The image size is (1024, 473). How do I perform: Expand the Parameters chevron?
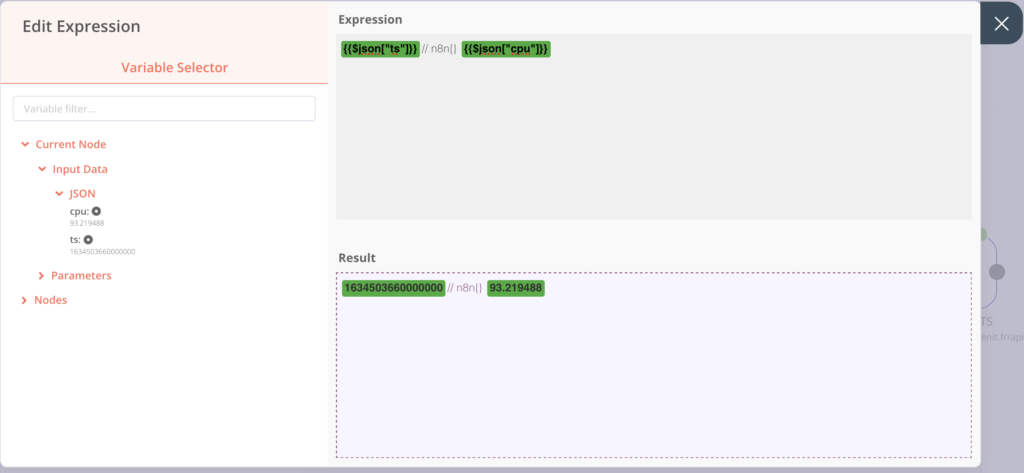tap(42, 276)
